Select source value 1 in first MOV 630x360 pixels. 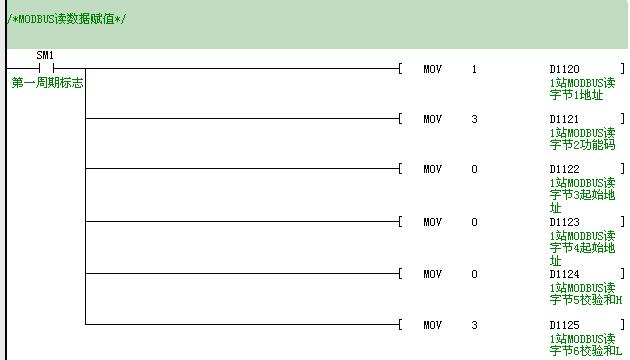click(474, 69)
